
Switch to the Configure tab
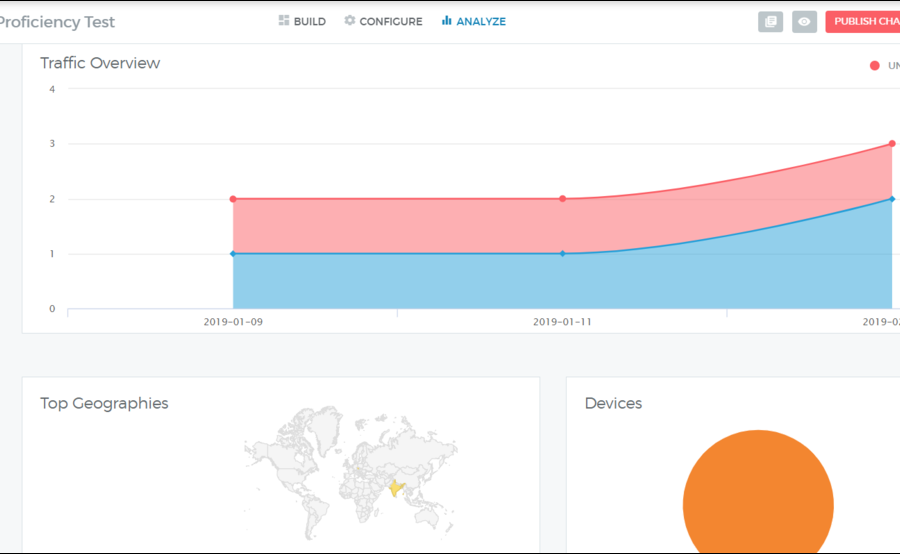[383, 21]
